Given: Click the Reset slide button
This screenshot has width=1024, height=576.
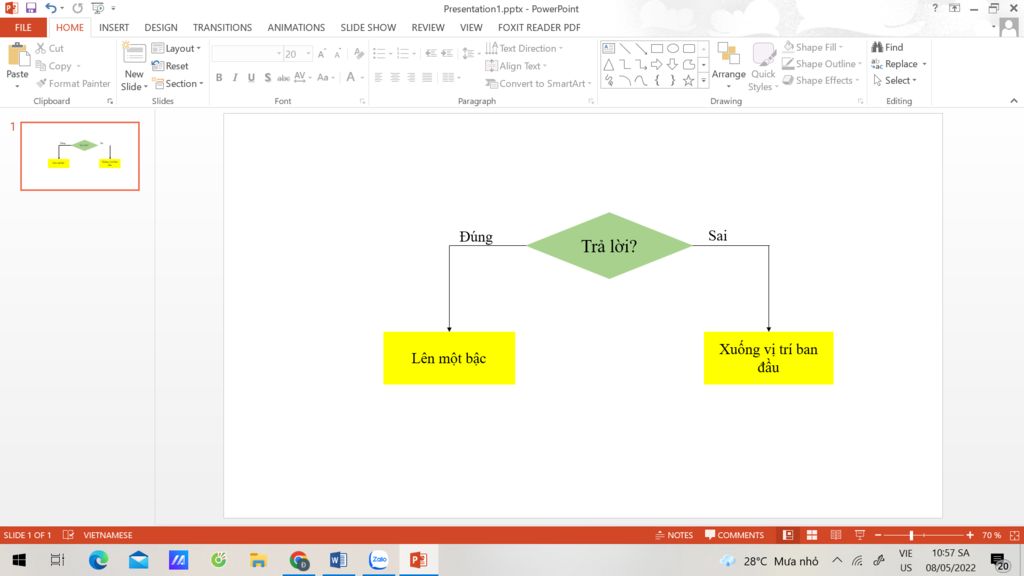Looking at the screenshot, I should [170, 66].
